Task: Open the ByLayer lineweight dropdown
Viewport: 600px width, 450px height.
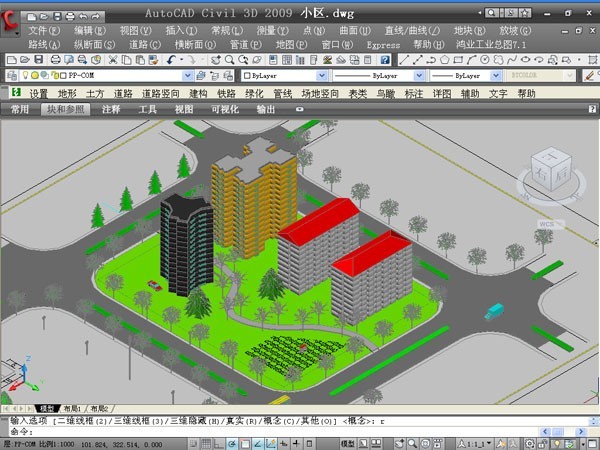Action: pos(496,76)
